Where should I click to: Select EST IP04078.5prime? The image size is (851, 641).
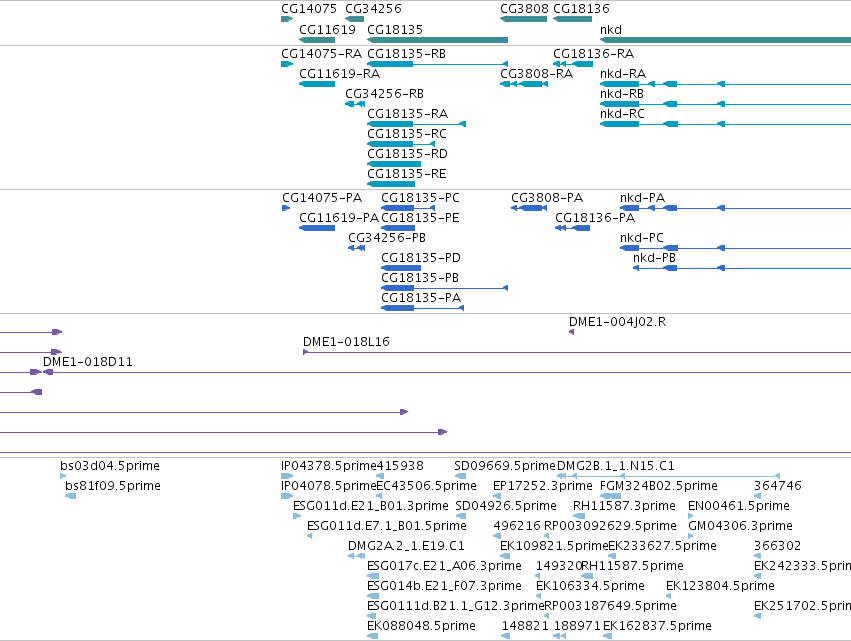(287, 496)
